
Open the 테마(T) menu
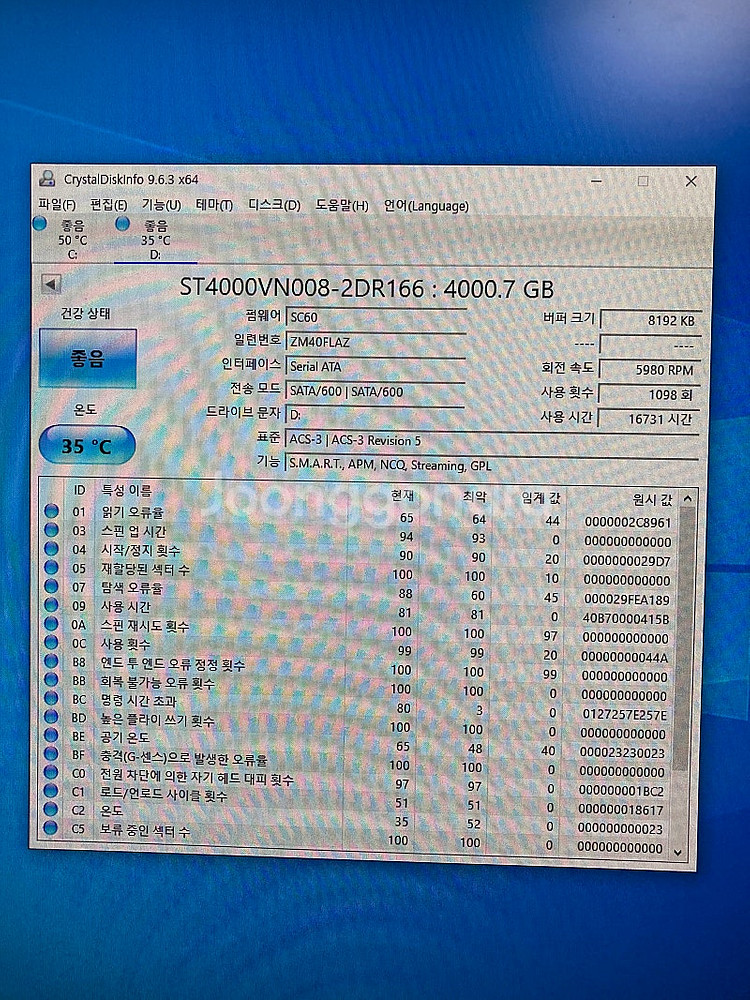[214, 205]
